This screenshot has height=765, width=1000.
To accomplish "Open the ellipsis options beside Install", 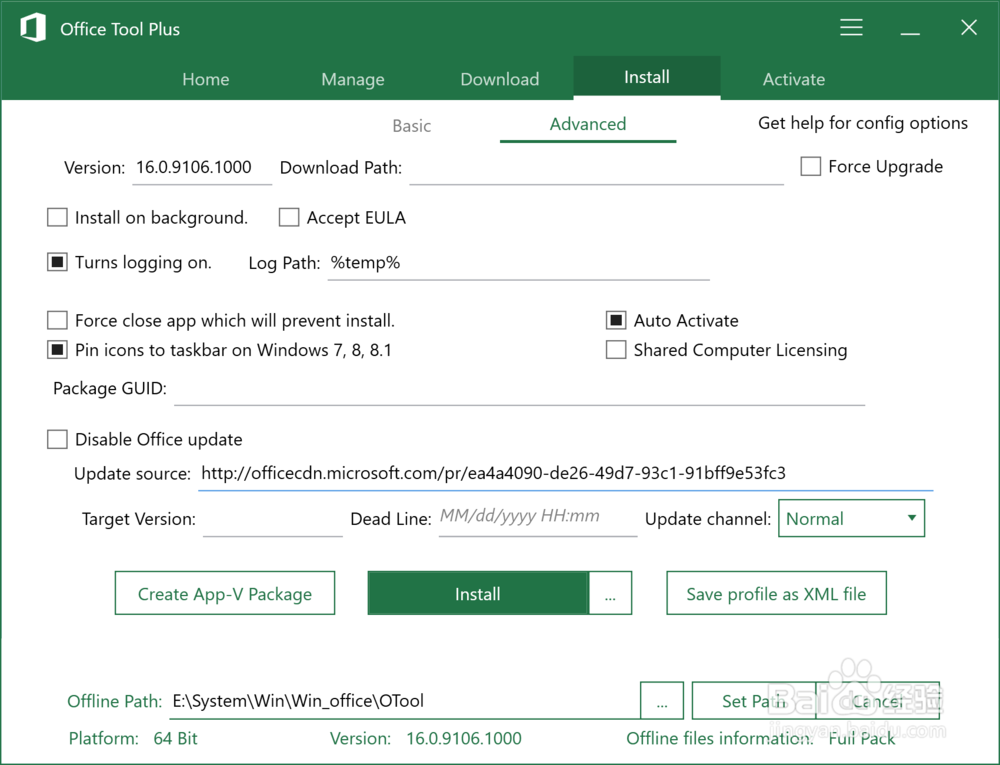I will pos(610,594).
